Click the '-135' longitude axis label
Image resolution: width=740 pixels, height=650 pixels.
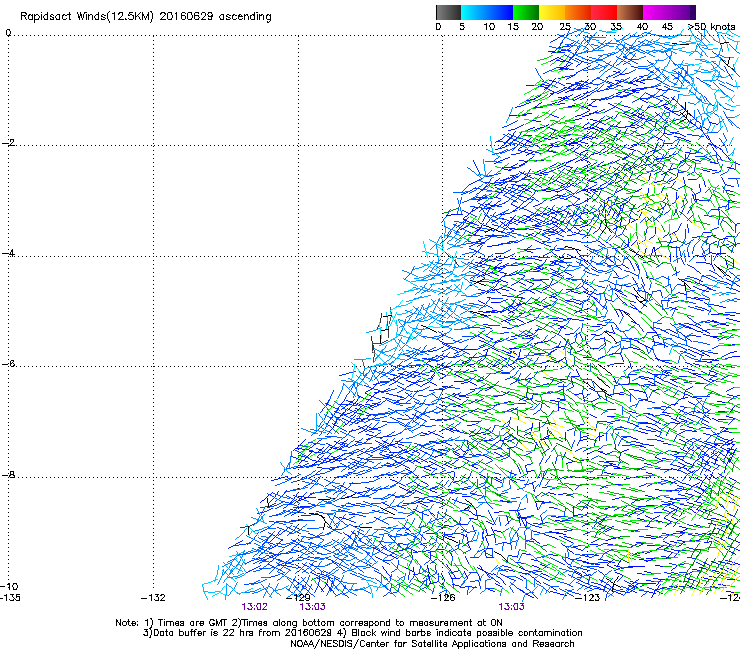(x=10, y=598)
